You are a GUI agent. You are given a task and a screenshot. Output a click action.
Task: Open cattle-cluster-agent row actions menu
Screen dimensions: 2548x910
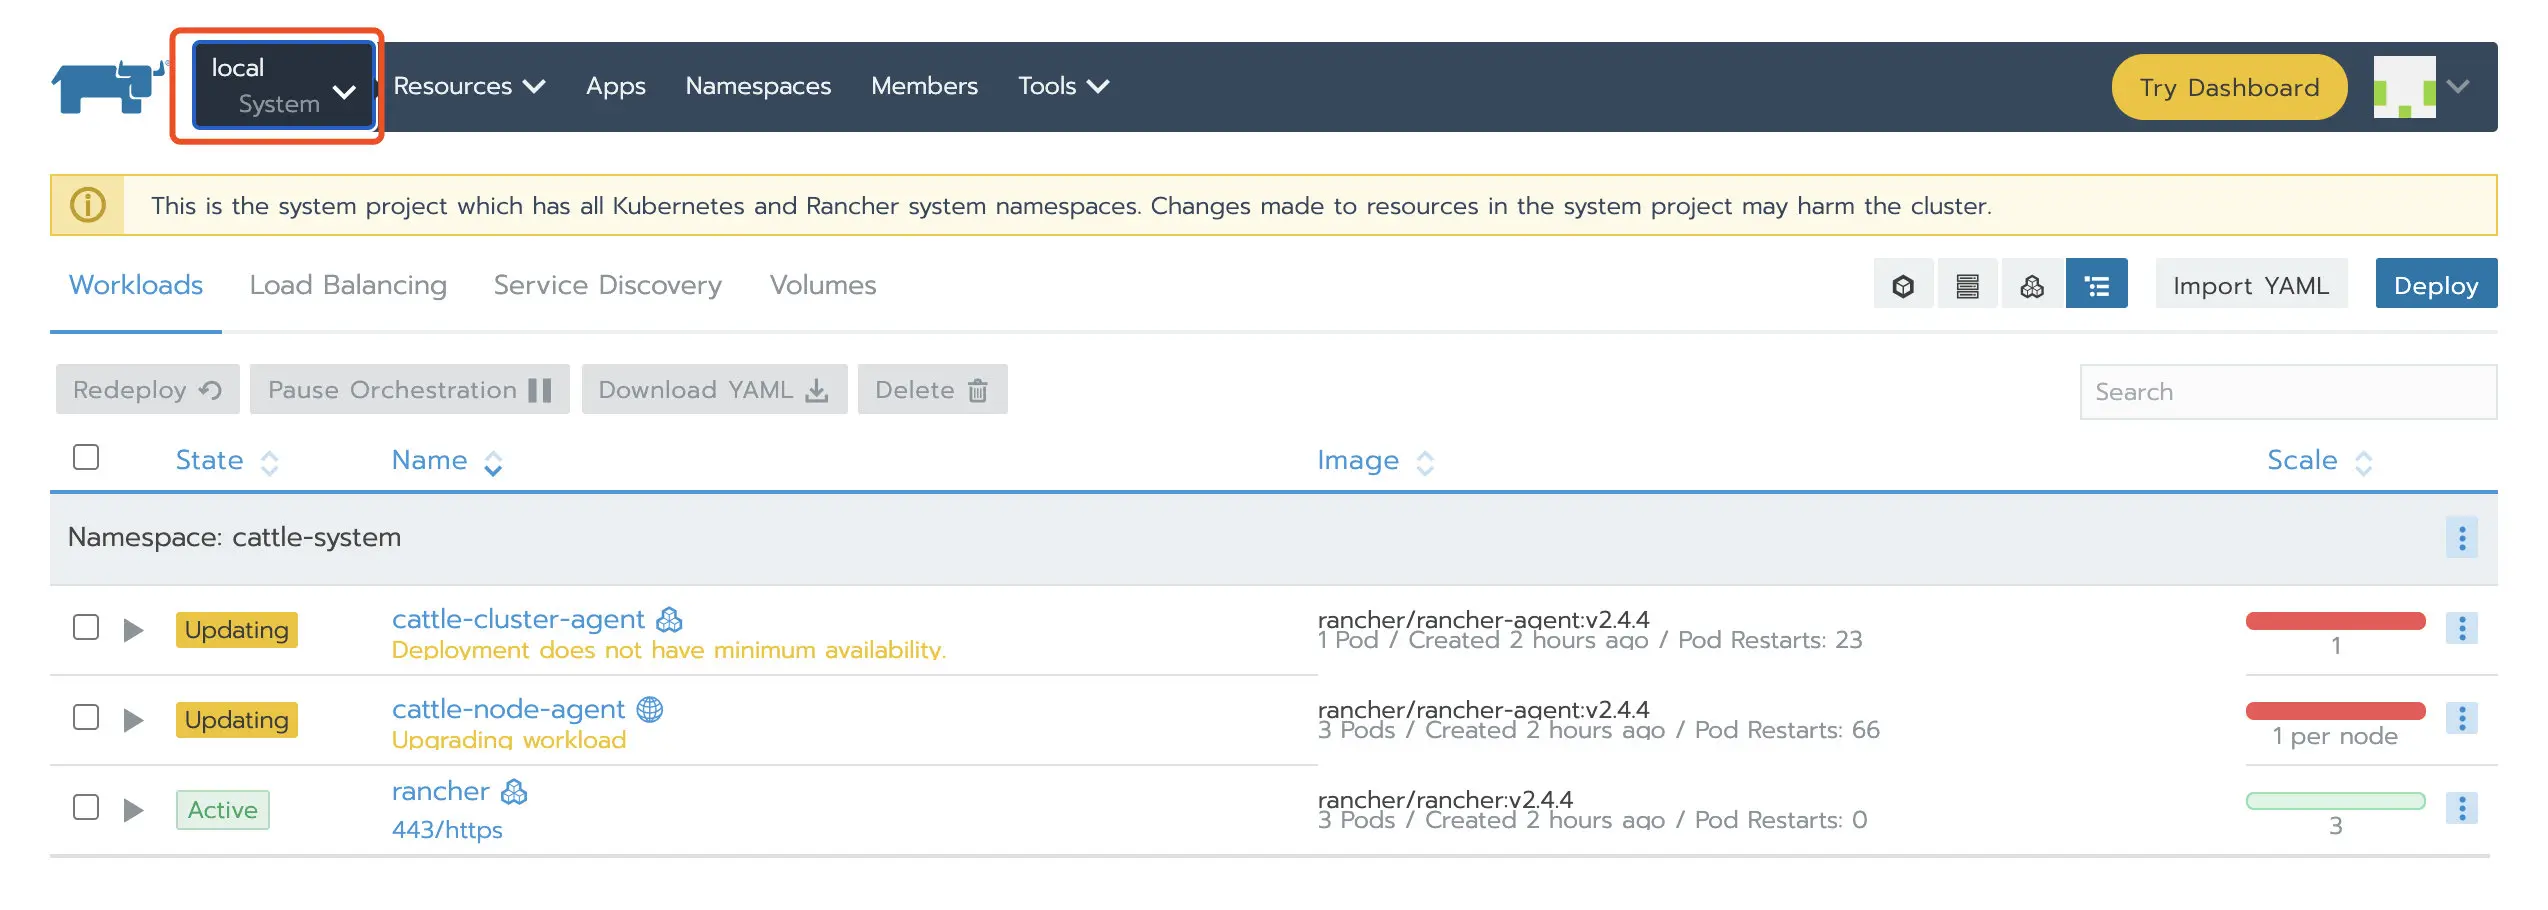click(2461, 628)
